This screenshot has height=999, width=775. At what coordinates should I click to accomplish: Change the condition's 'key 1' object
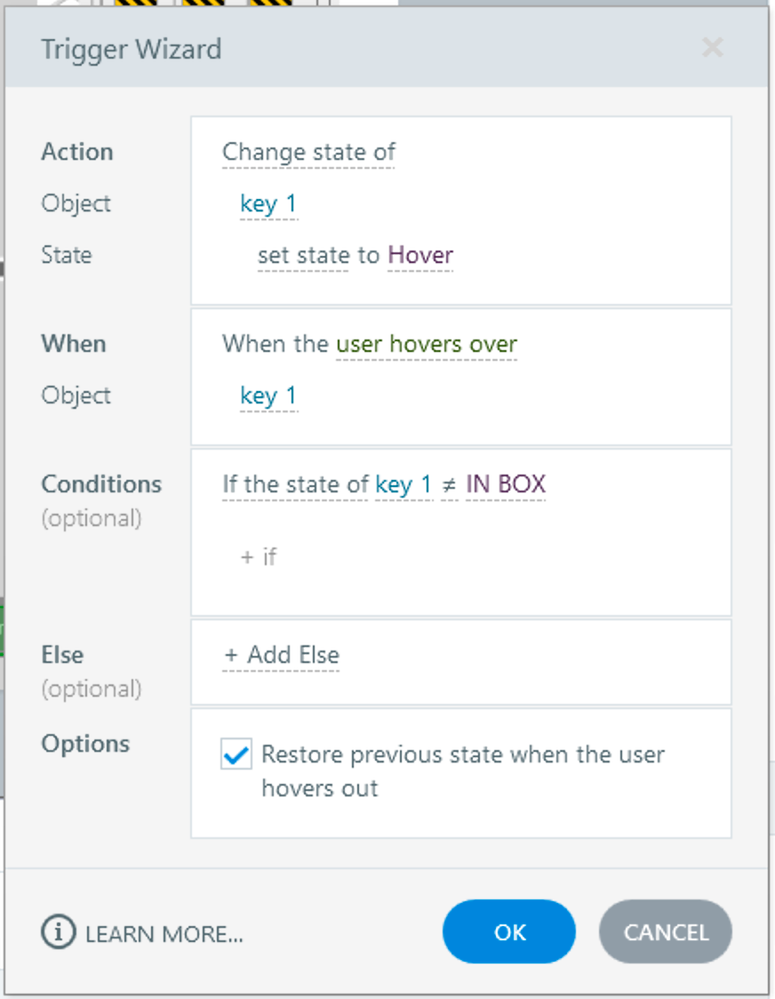coord(403,485)
